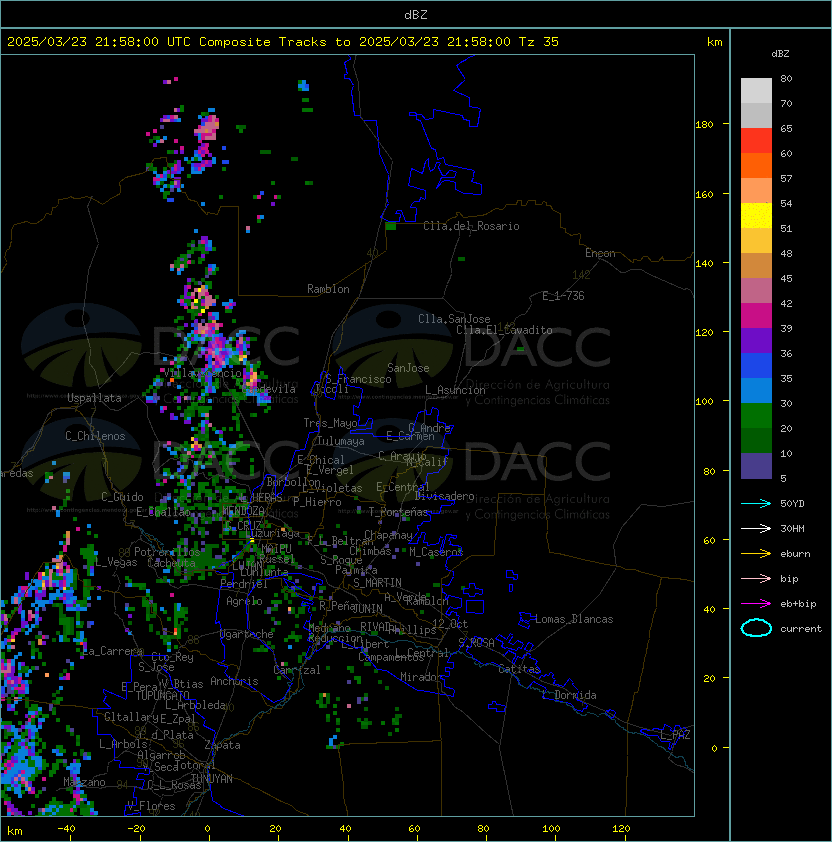Click the cyan 50YD arrow legend icon
Image resolution: width=832 pixels, height=842 pixels.
[x=756, y=504]
